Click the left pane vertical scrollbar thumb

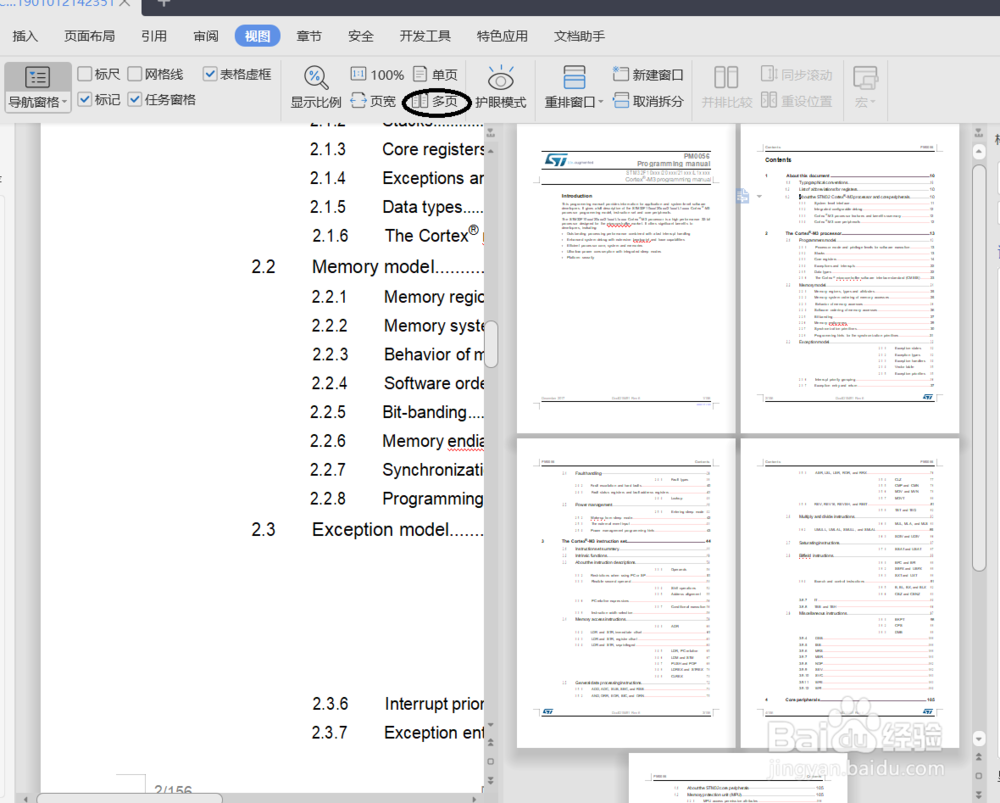pos(491,344)
